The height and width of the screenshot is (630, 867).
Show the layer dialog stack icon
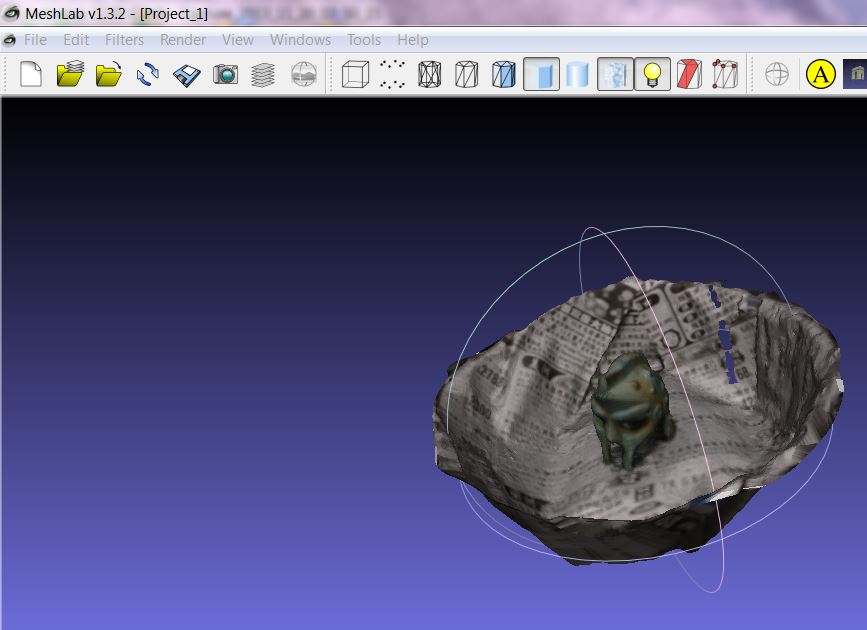263,75
